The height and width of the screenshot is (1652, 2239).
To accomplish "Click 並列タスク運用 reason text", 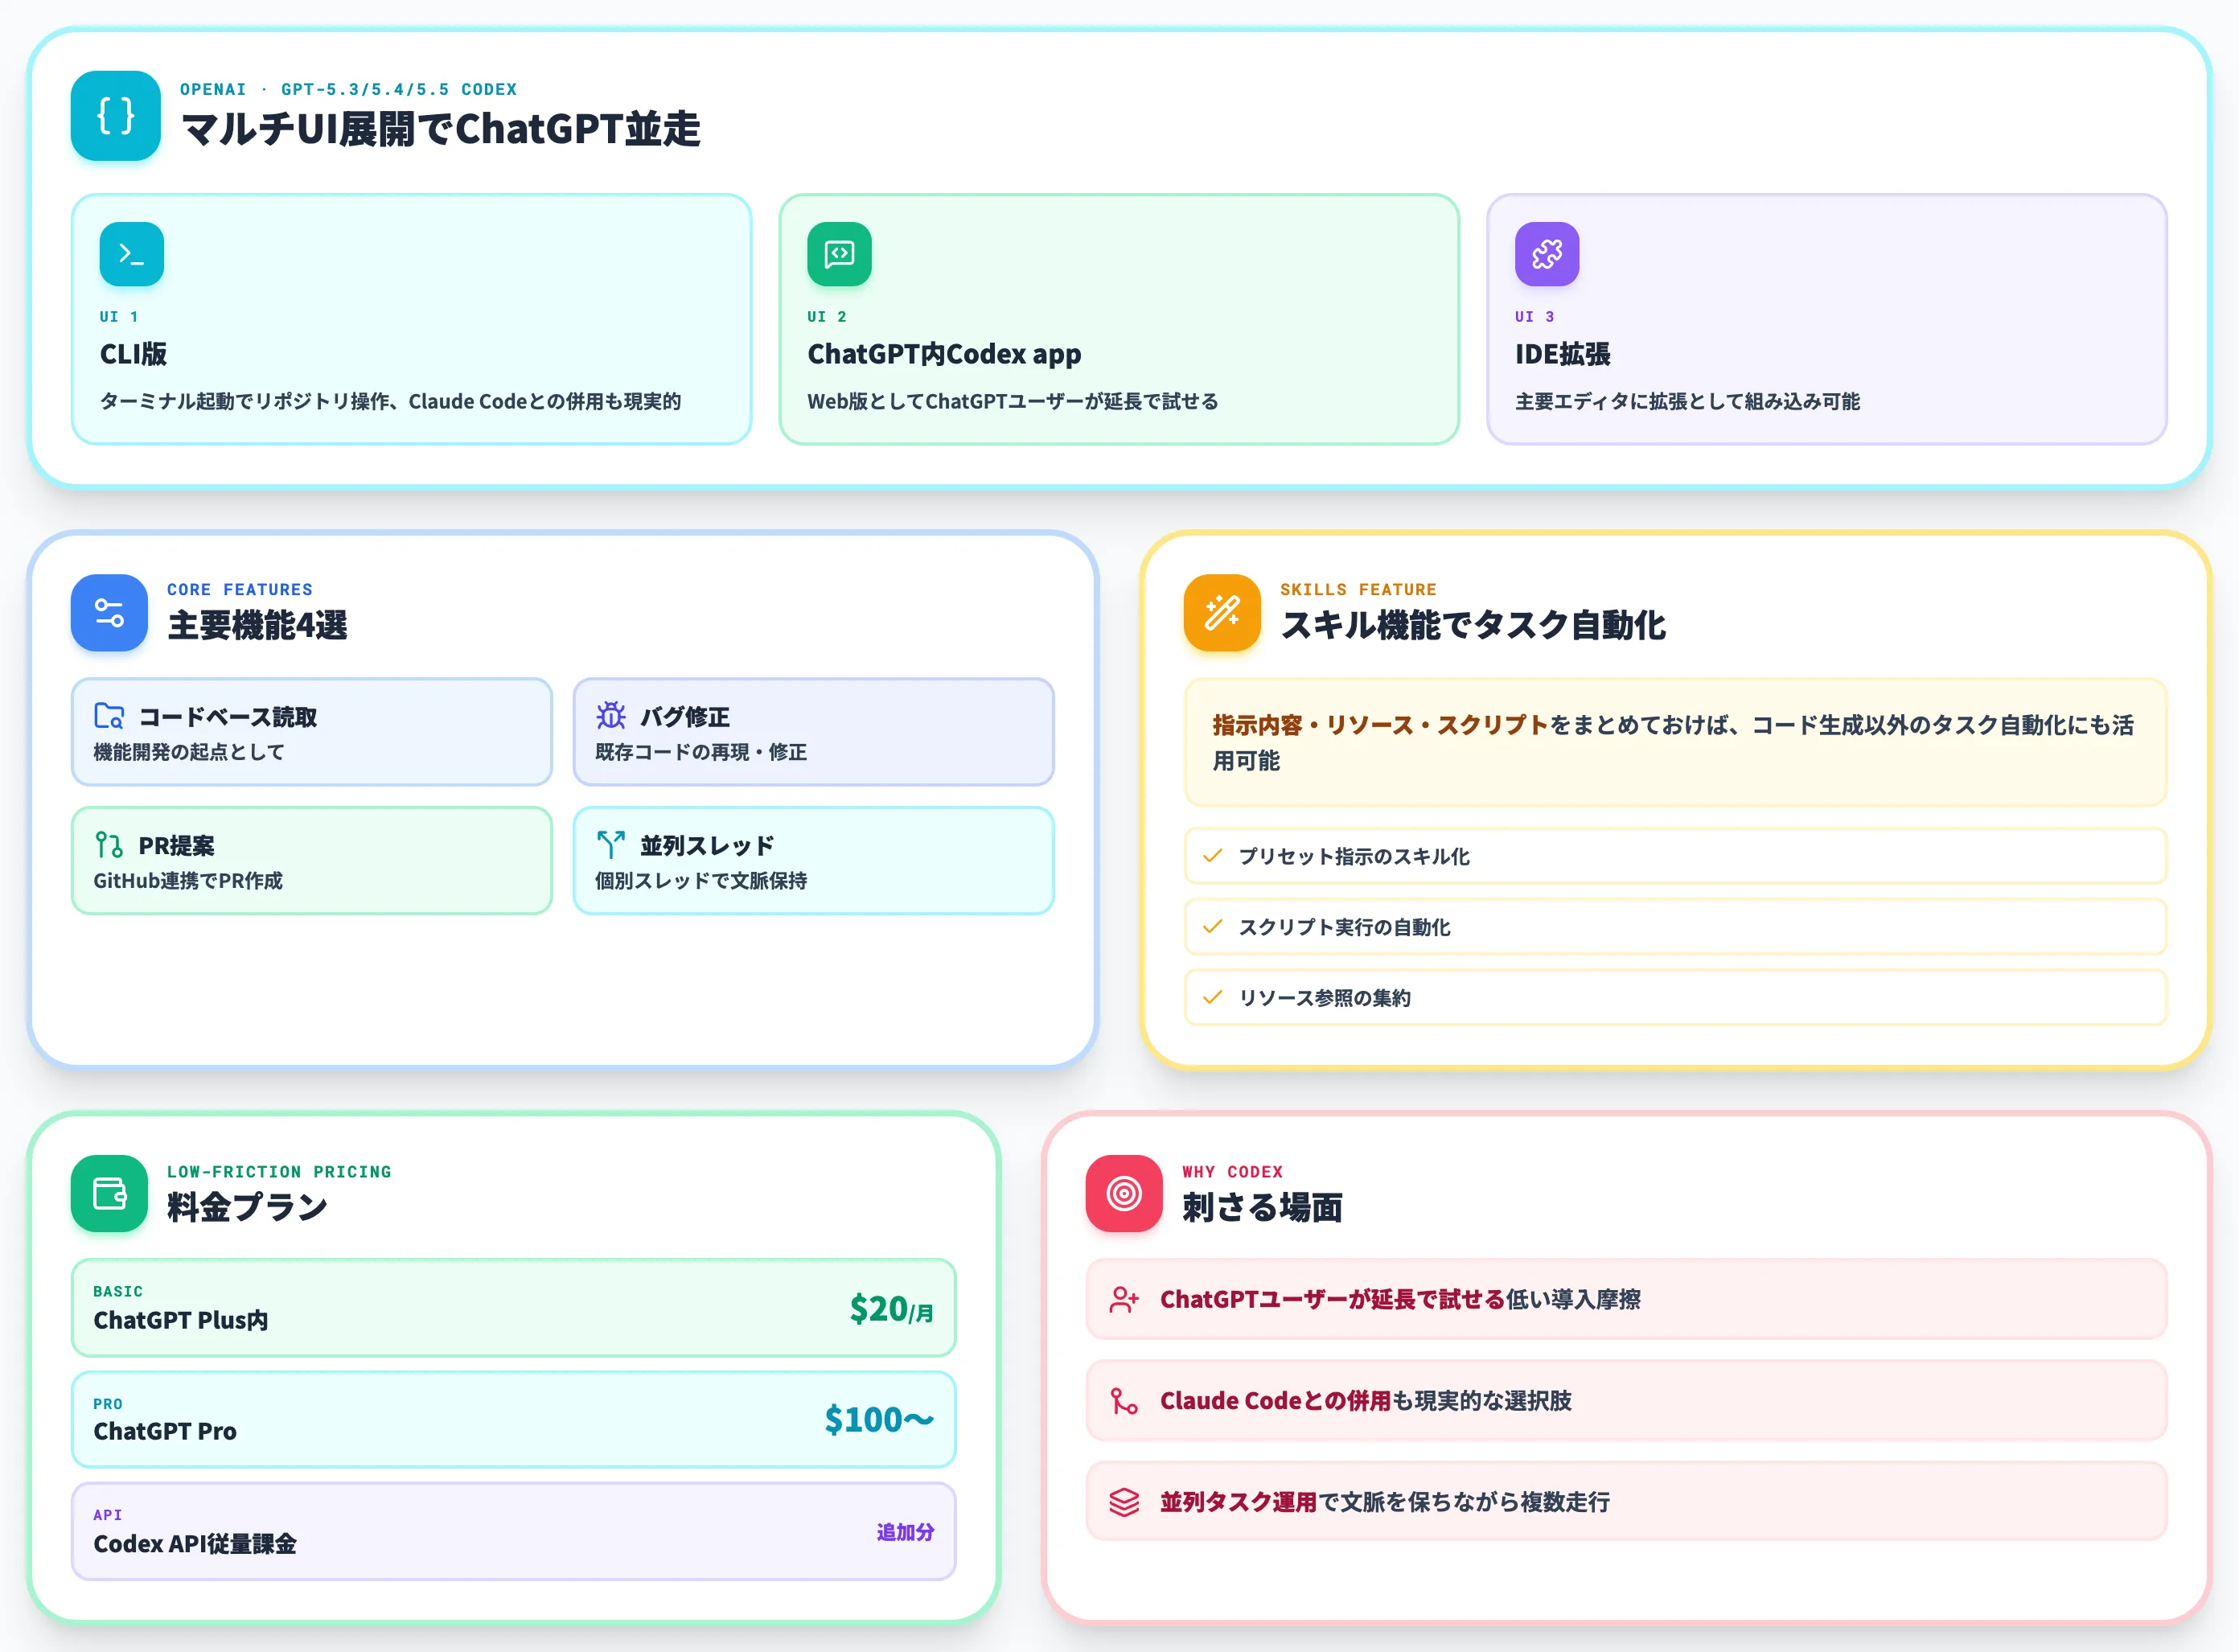I will [1238, 1502].
